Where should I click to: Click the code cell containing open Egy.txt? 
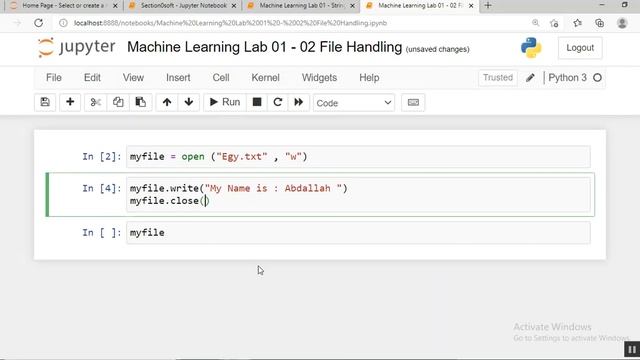(358, 156)
